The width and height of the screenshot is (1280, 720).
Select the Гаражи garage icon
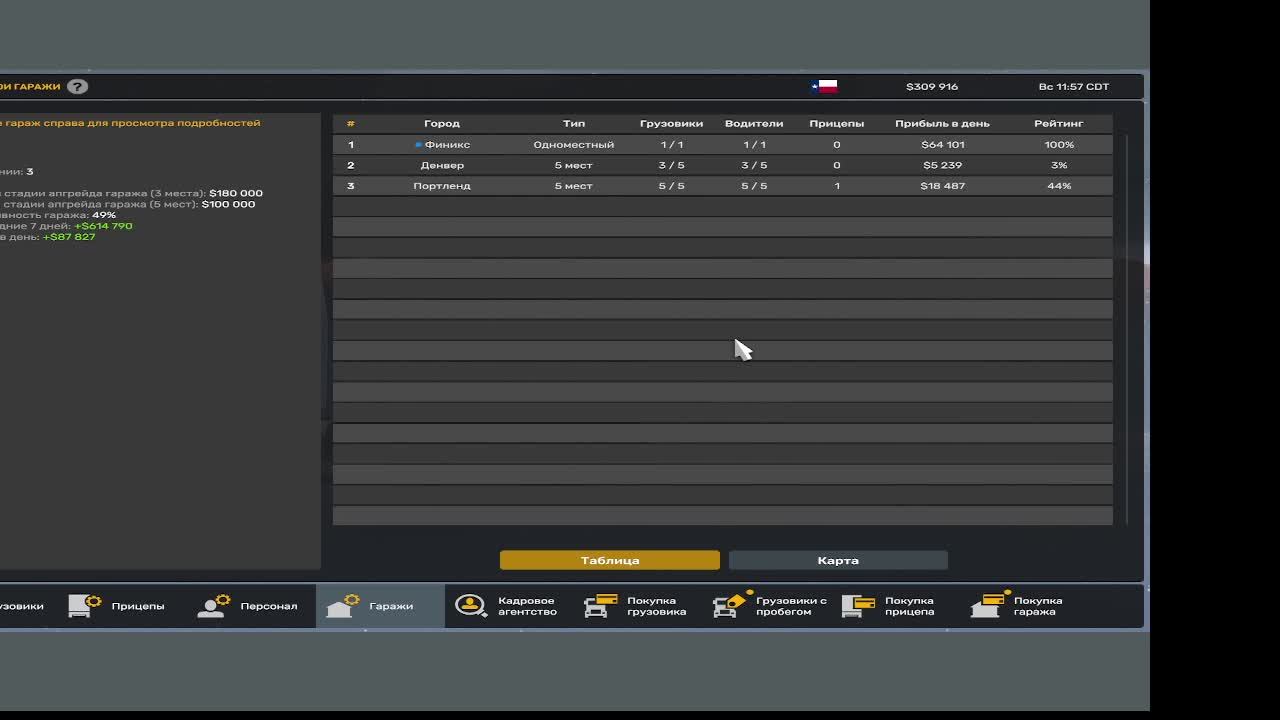tap(343, 606)
